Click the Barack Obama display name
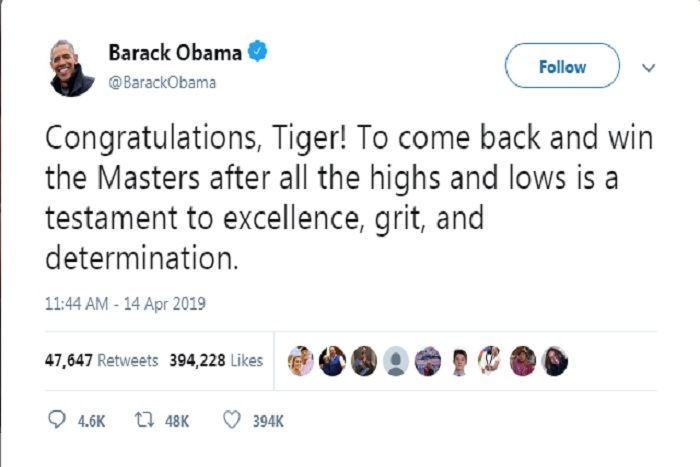700x467 pixels. click(175, 52)
